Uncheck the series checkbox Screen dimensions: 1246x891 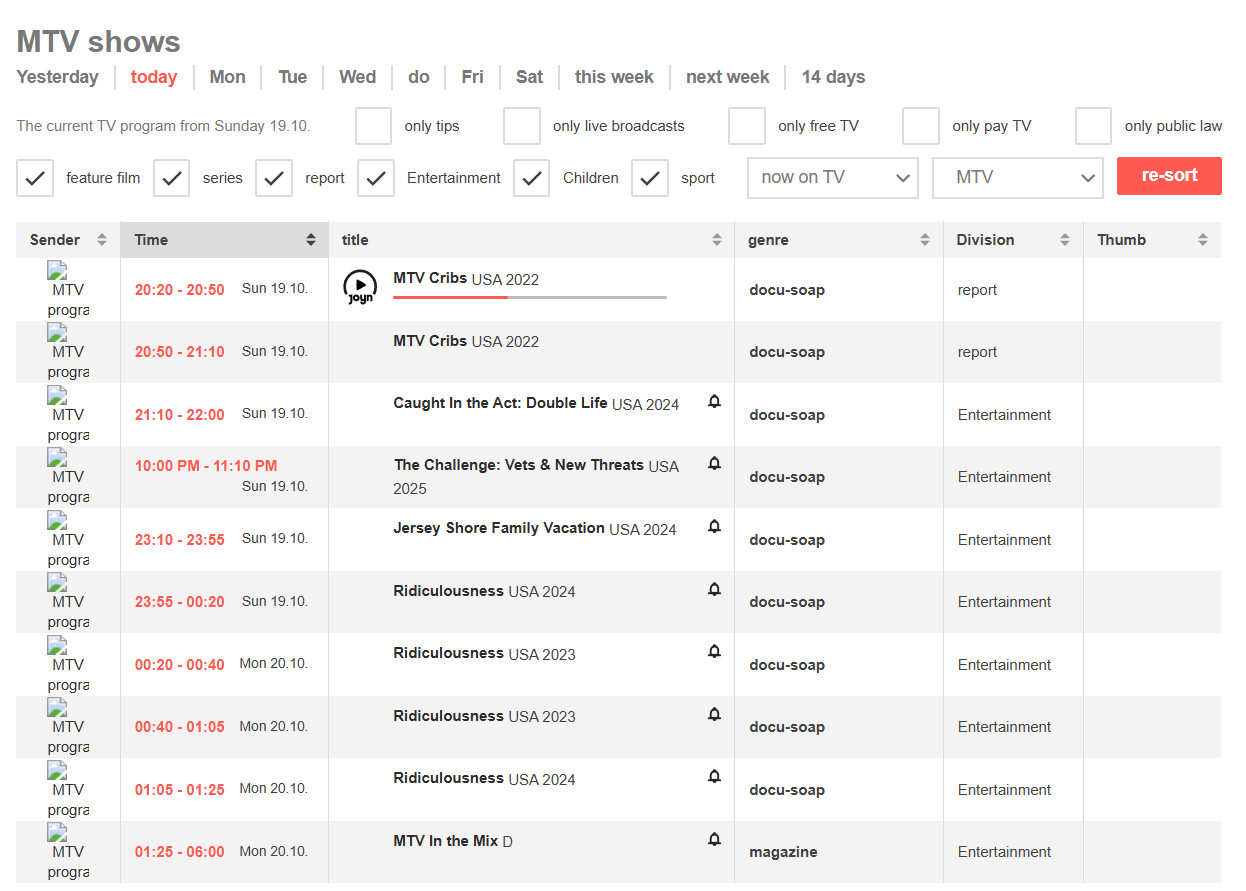(171, 178)
